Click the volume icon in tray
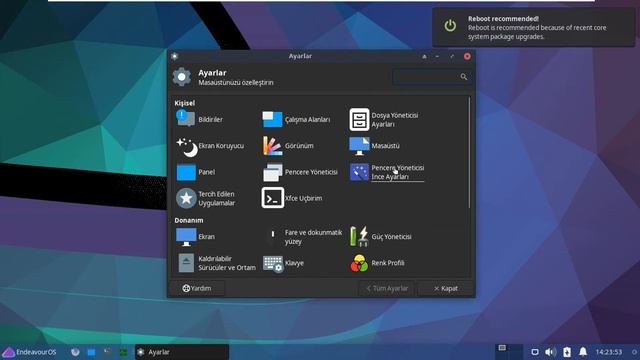 coord(550,352)
